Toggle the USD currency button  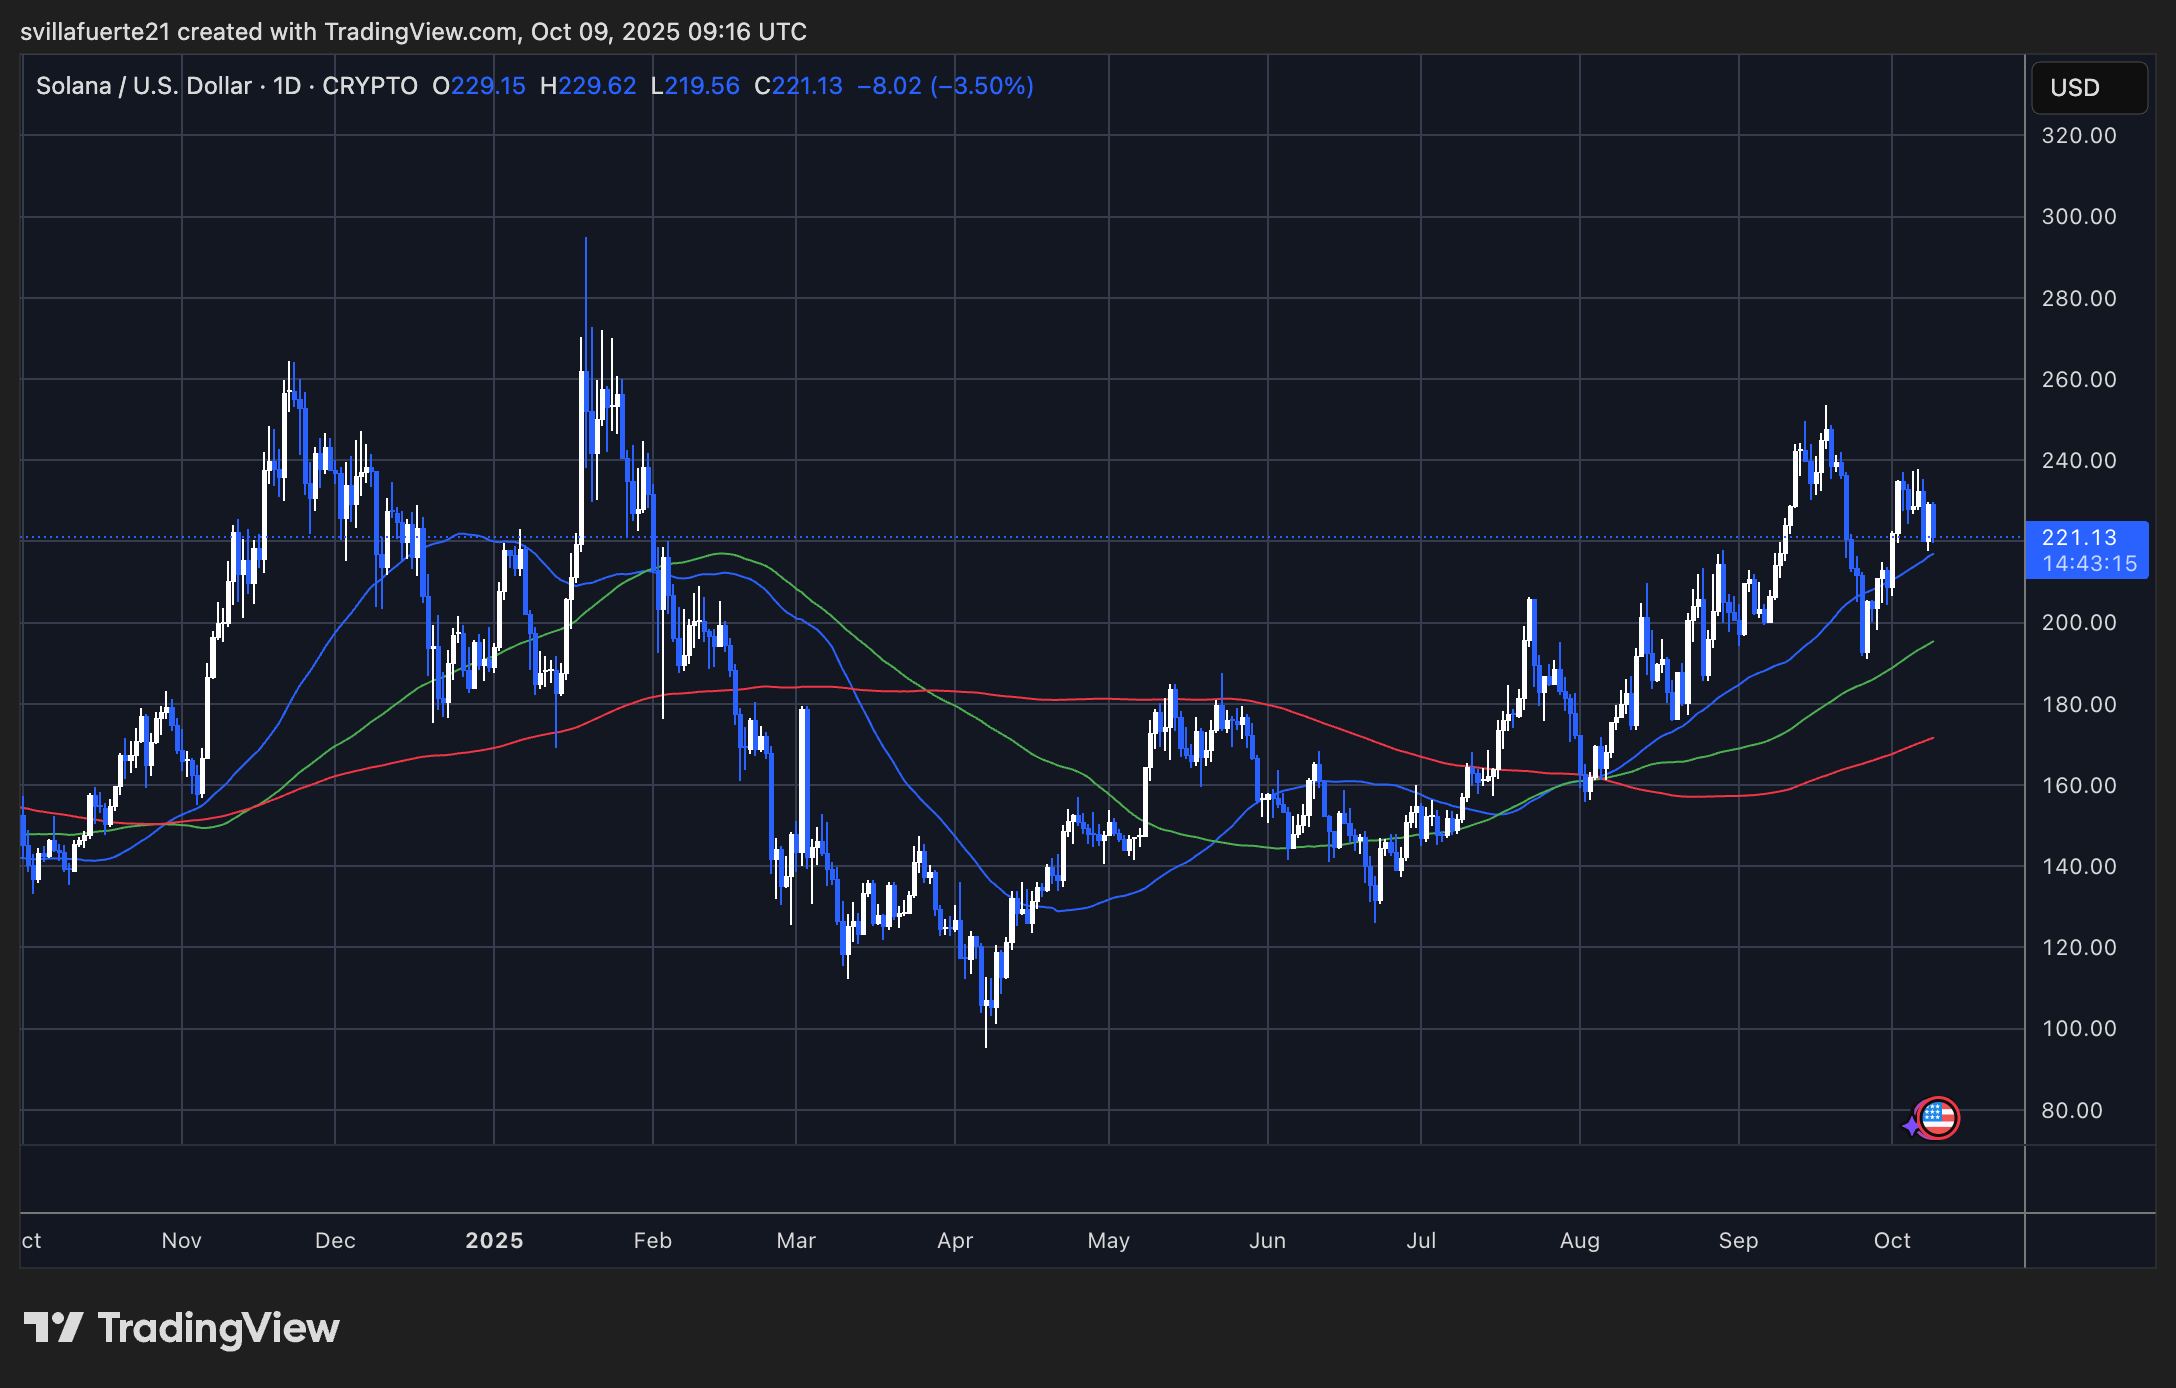click(x=2089, y=88)
